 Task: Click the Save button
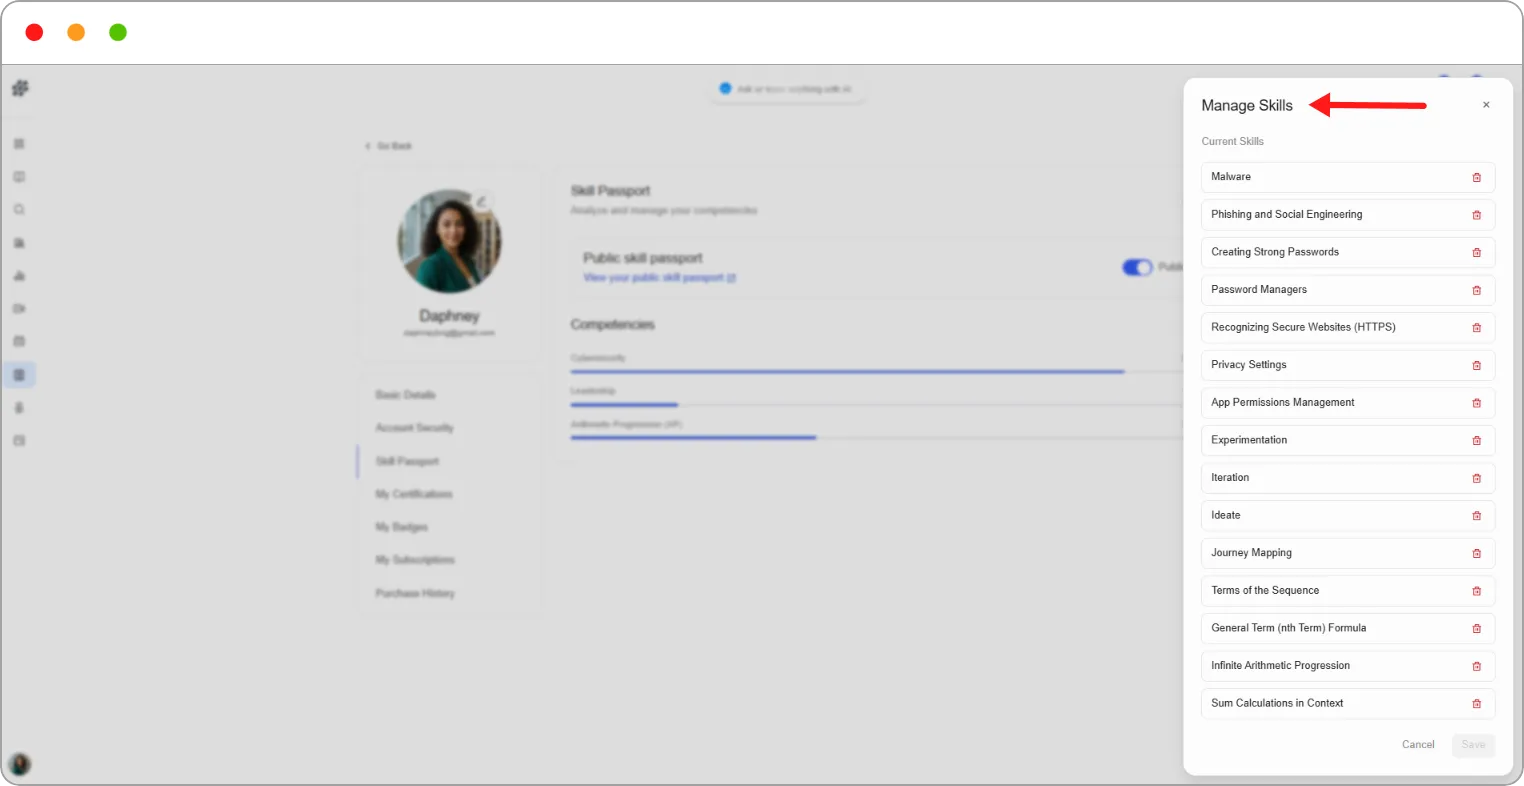click(x=1473, y=744)
